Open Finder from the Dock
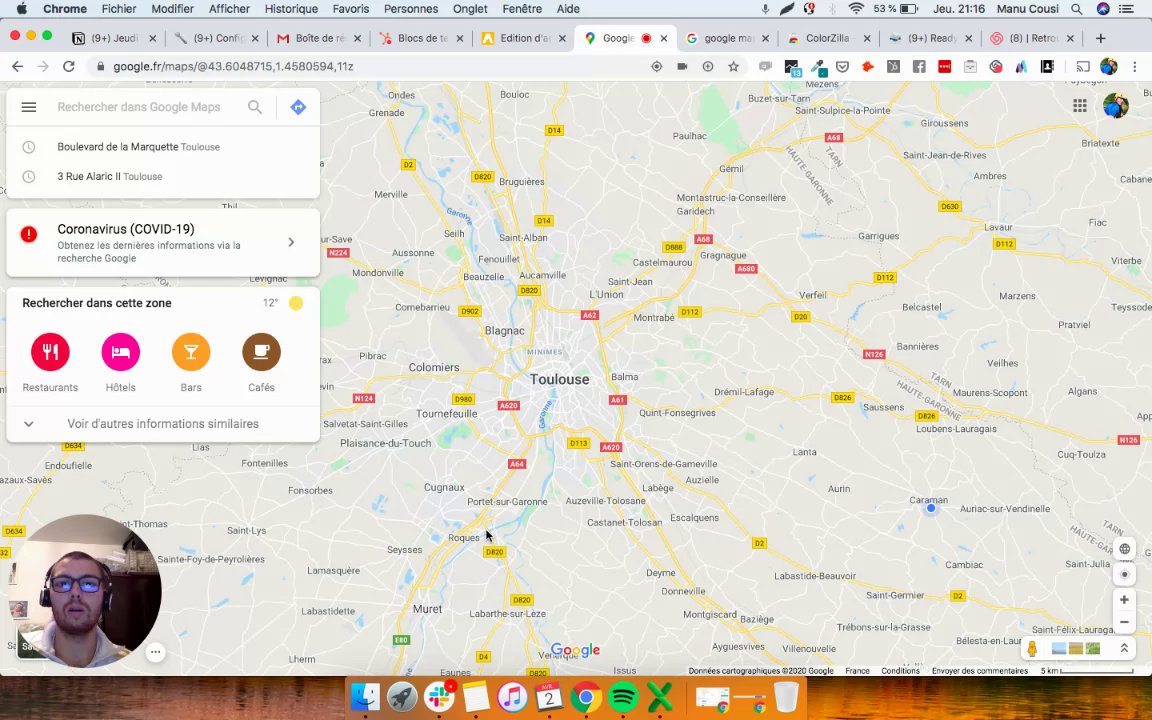Viewport: 1152px width, 720px height. [365, 696]
